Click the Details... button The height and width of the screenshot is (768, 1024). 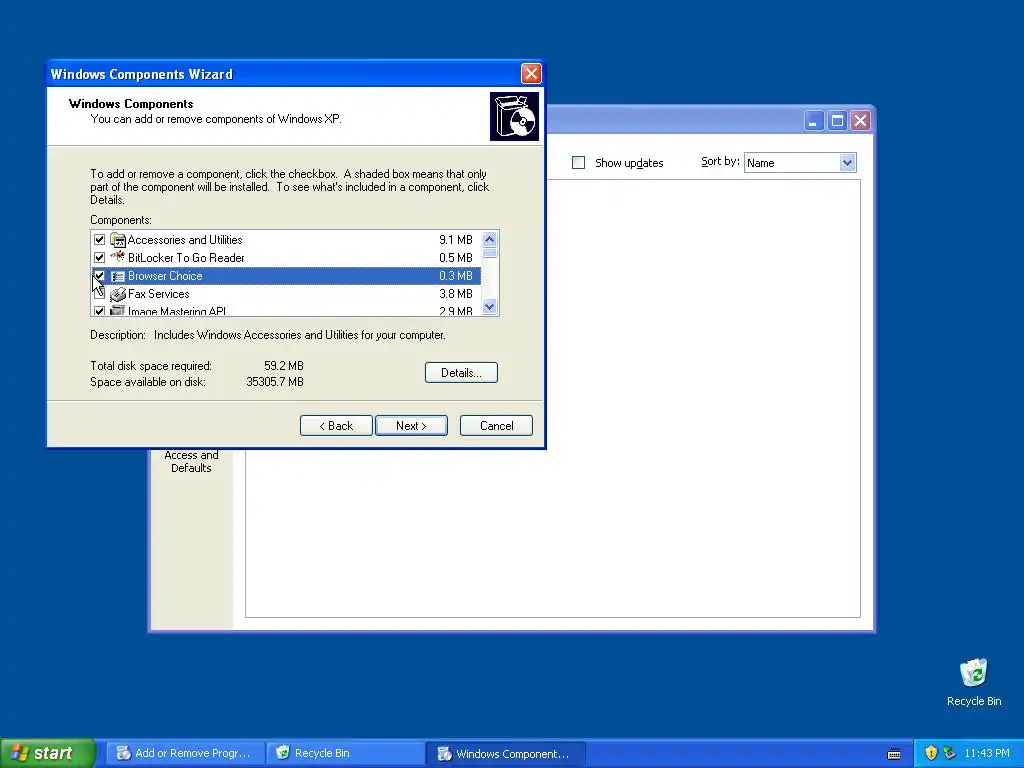pyautogui.click(x=461, y=373)
